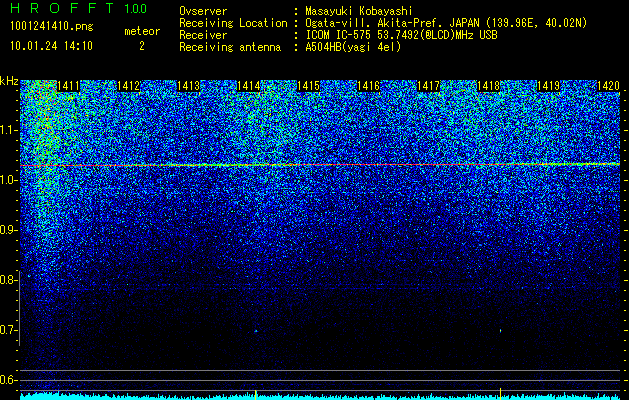Viewport: 629px width, 400px height.
Task: Click the 0.7 kHz axis label
Action: click(9, 330)
